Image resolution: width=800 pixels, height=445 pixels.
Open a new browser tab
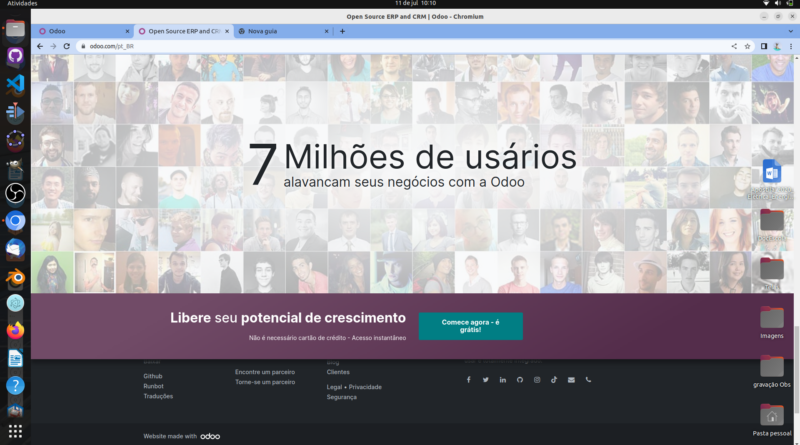click(342, 31)
